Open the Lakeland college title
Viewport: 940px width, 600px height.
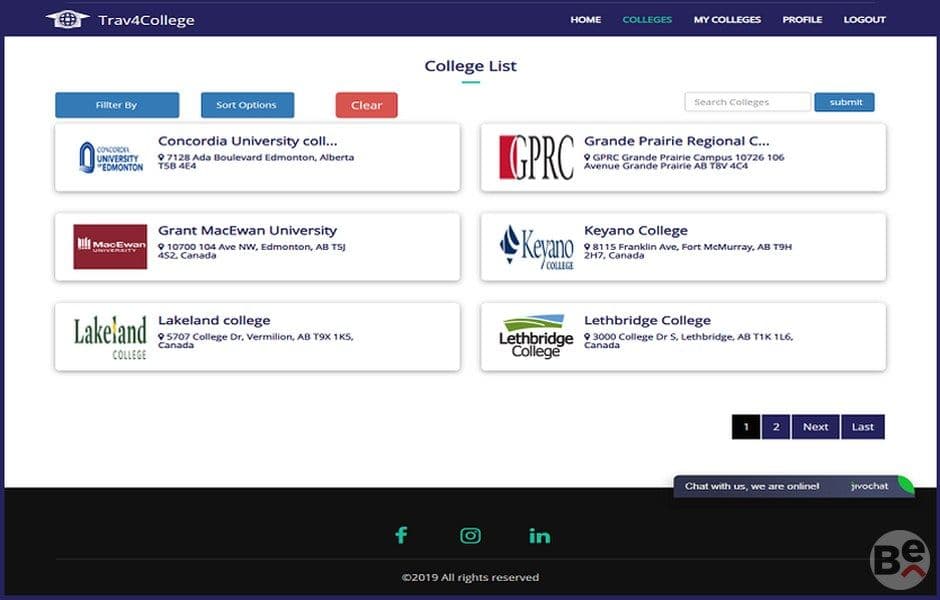[214, 320]
